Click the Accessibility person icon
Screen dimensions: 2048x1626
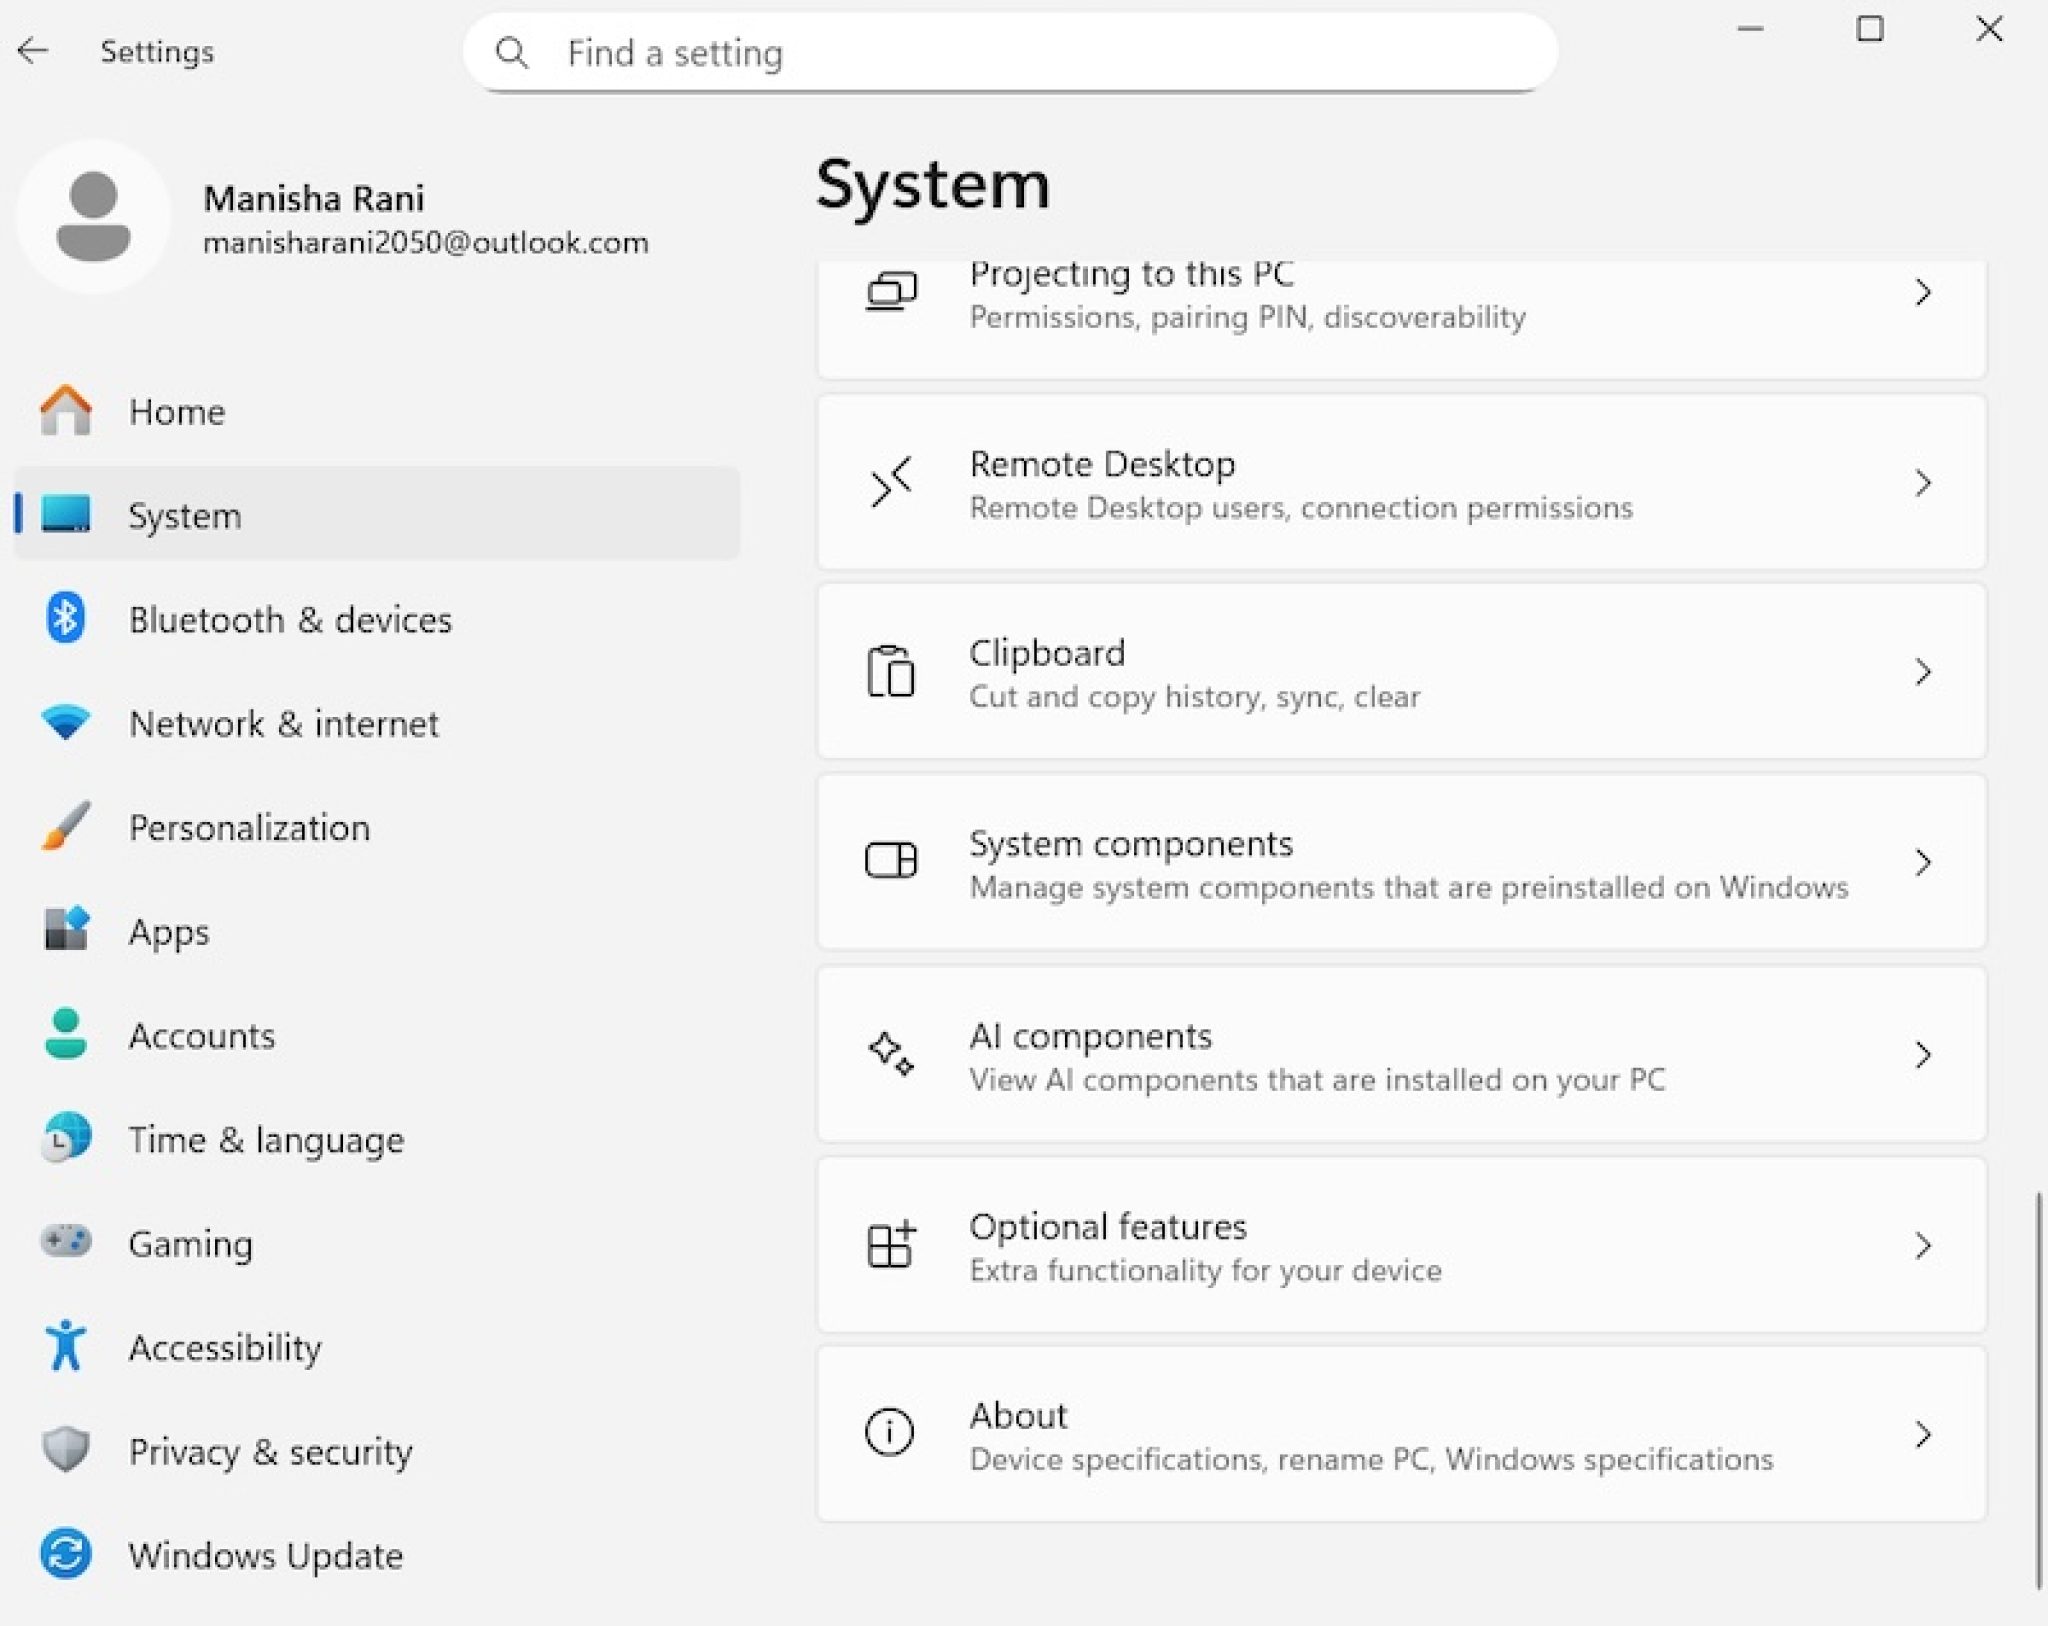coord(66,1347)
